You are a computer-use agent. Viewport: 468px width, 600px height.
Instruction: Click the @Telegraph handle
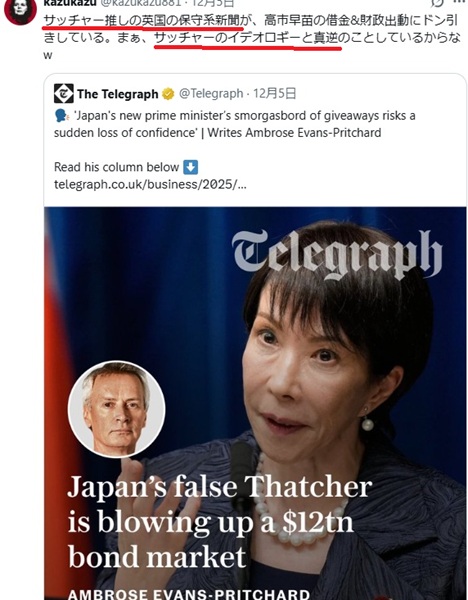(211, 93)
